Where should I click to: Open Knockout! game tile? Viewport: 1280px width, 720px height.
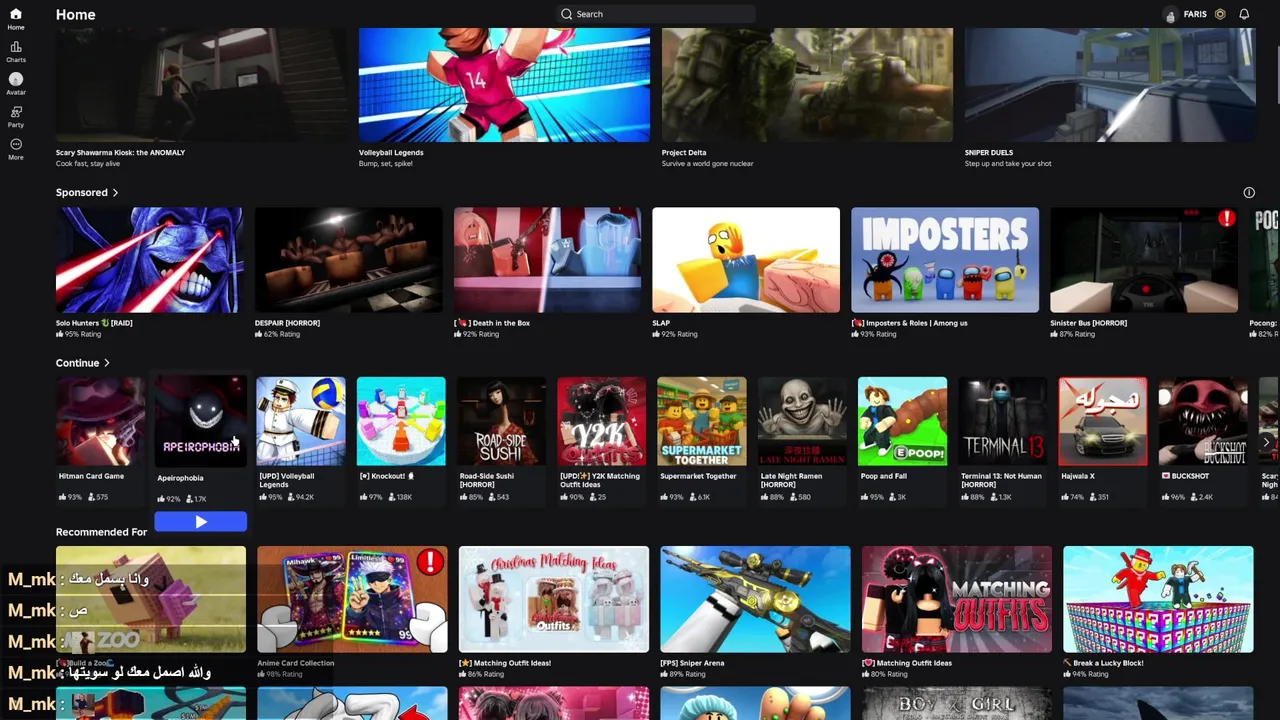click(x=401, y=421)
